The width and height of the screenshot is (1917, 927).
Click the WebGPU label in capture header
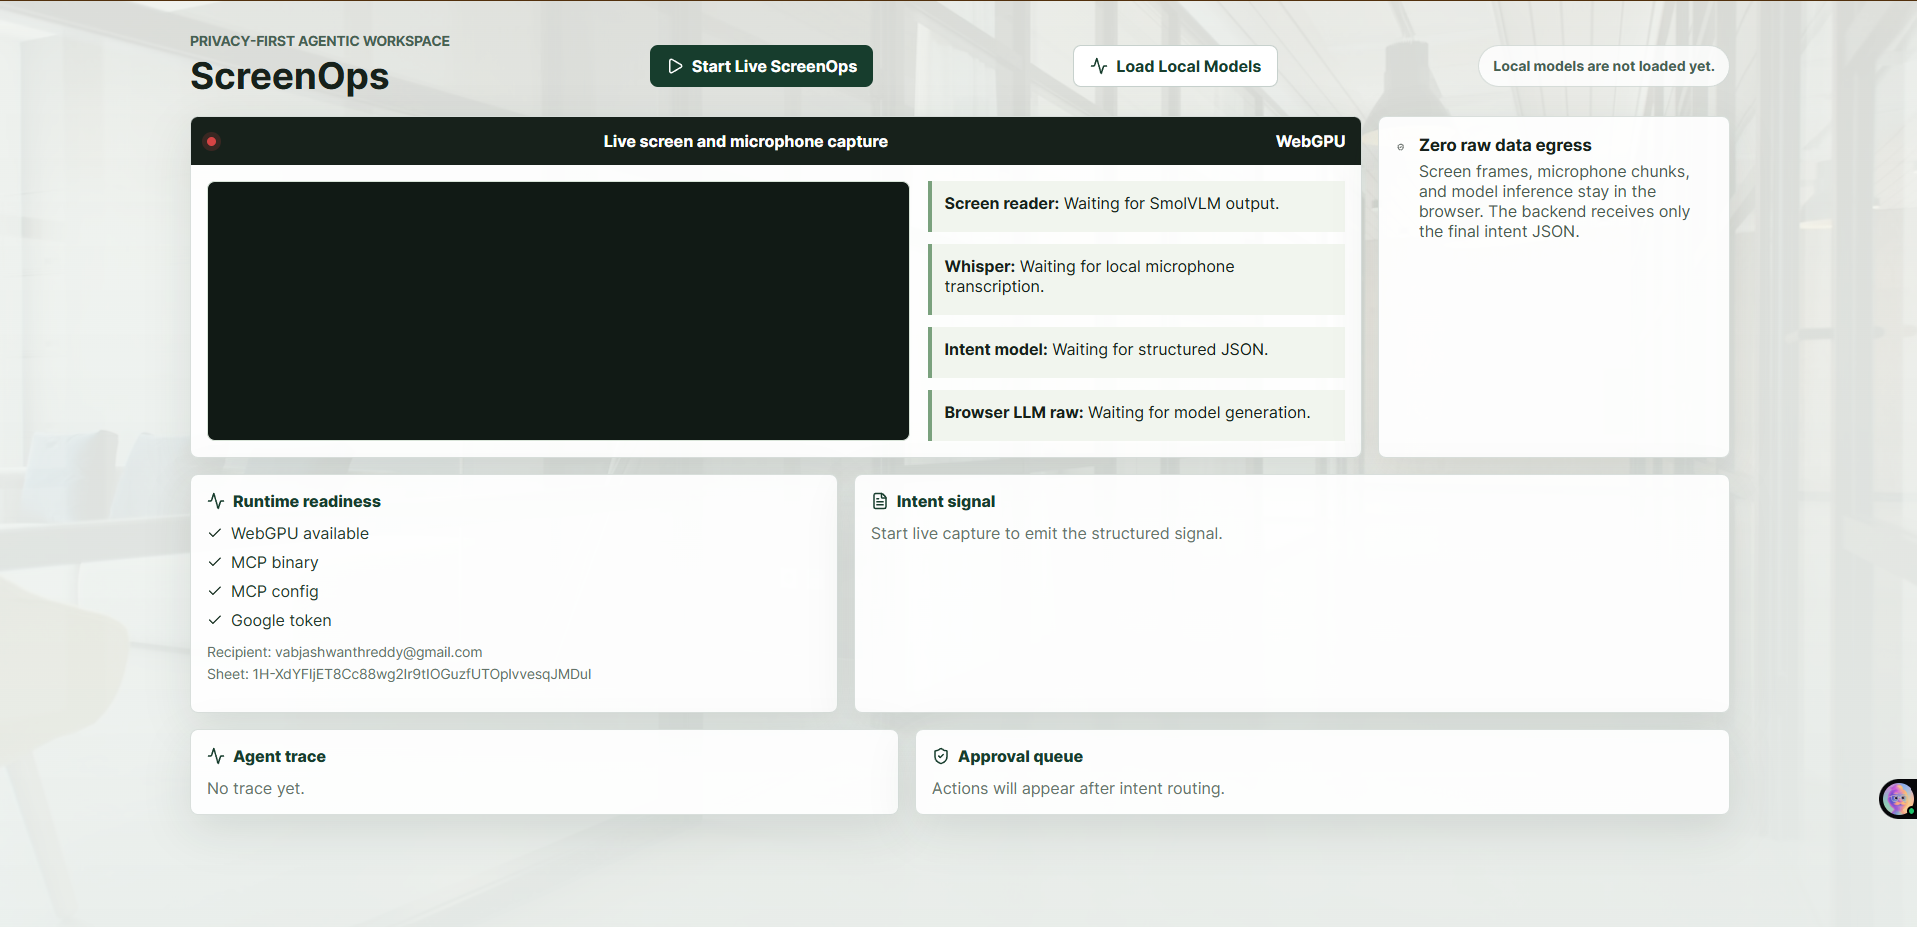tap(1310, 141)
